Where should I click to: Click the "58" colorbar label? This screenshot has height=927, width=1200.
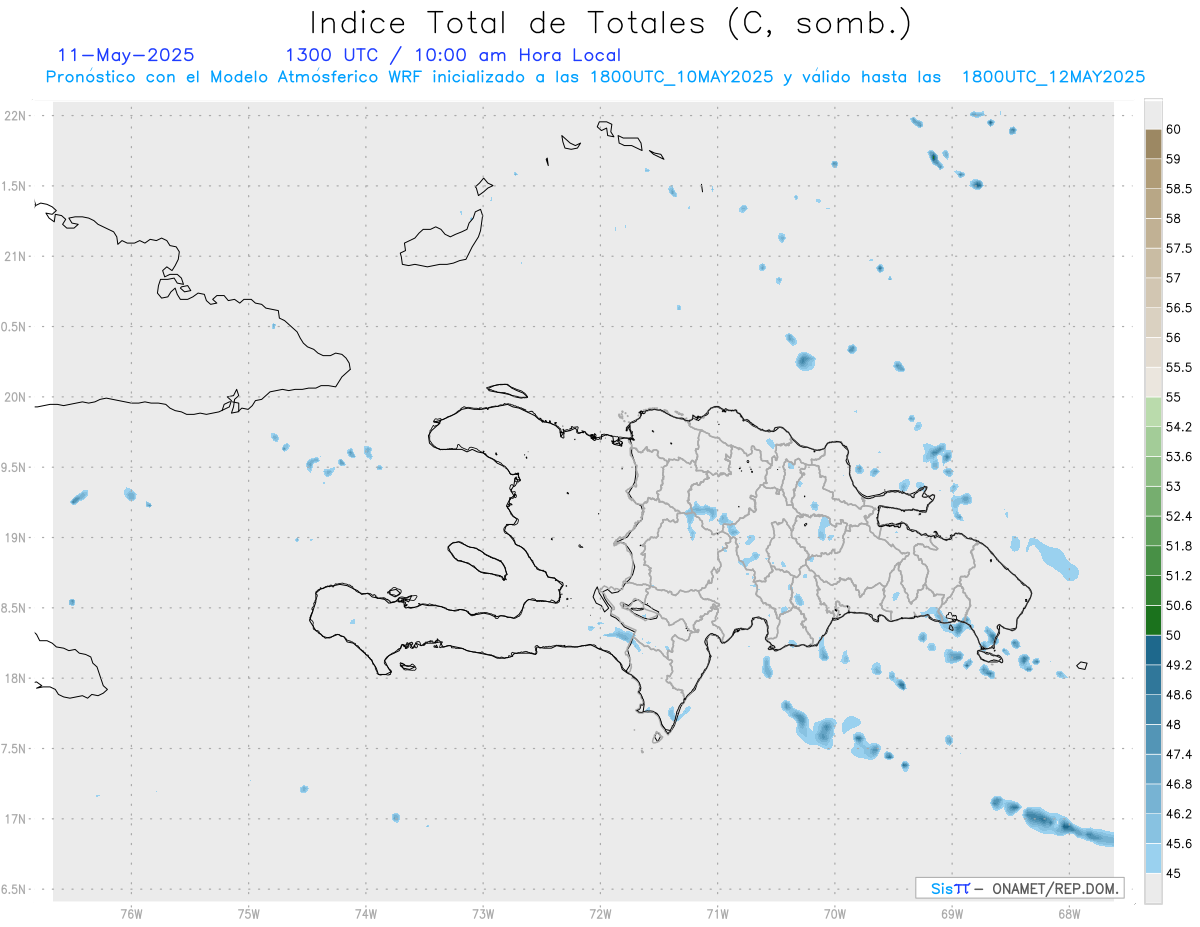(1174, 218)
